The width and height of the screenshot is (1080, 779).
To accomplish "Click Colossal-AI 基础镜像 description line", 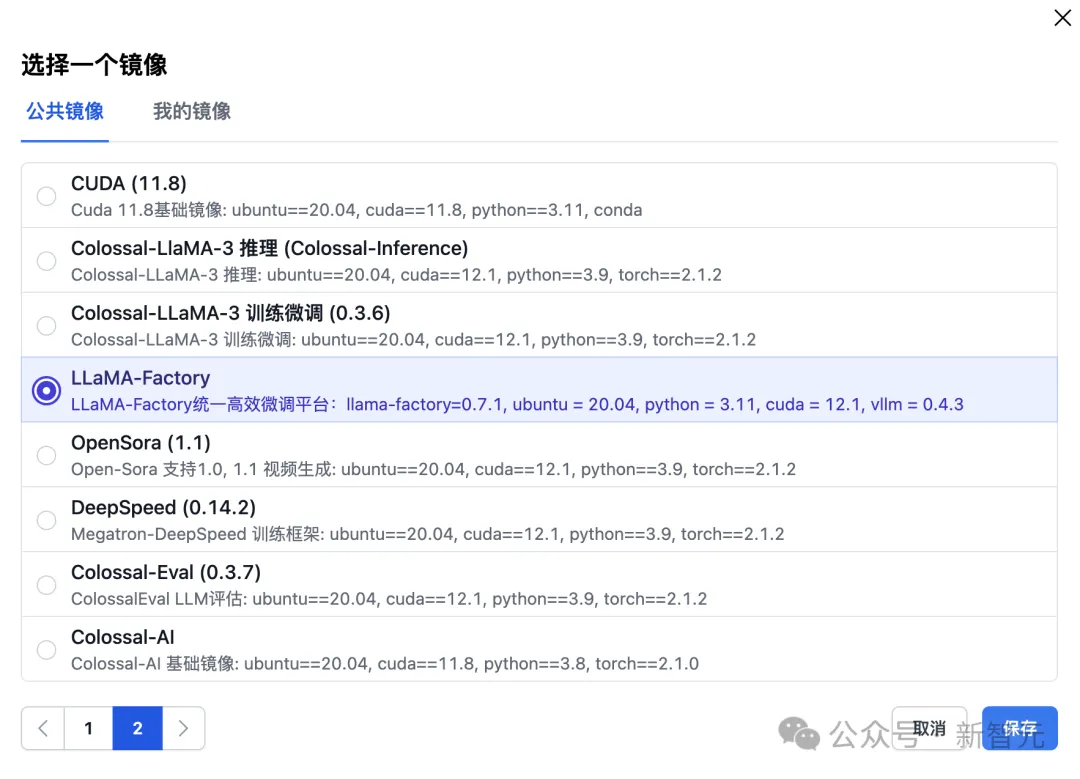I will [x=385, y=663].
